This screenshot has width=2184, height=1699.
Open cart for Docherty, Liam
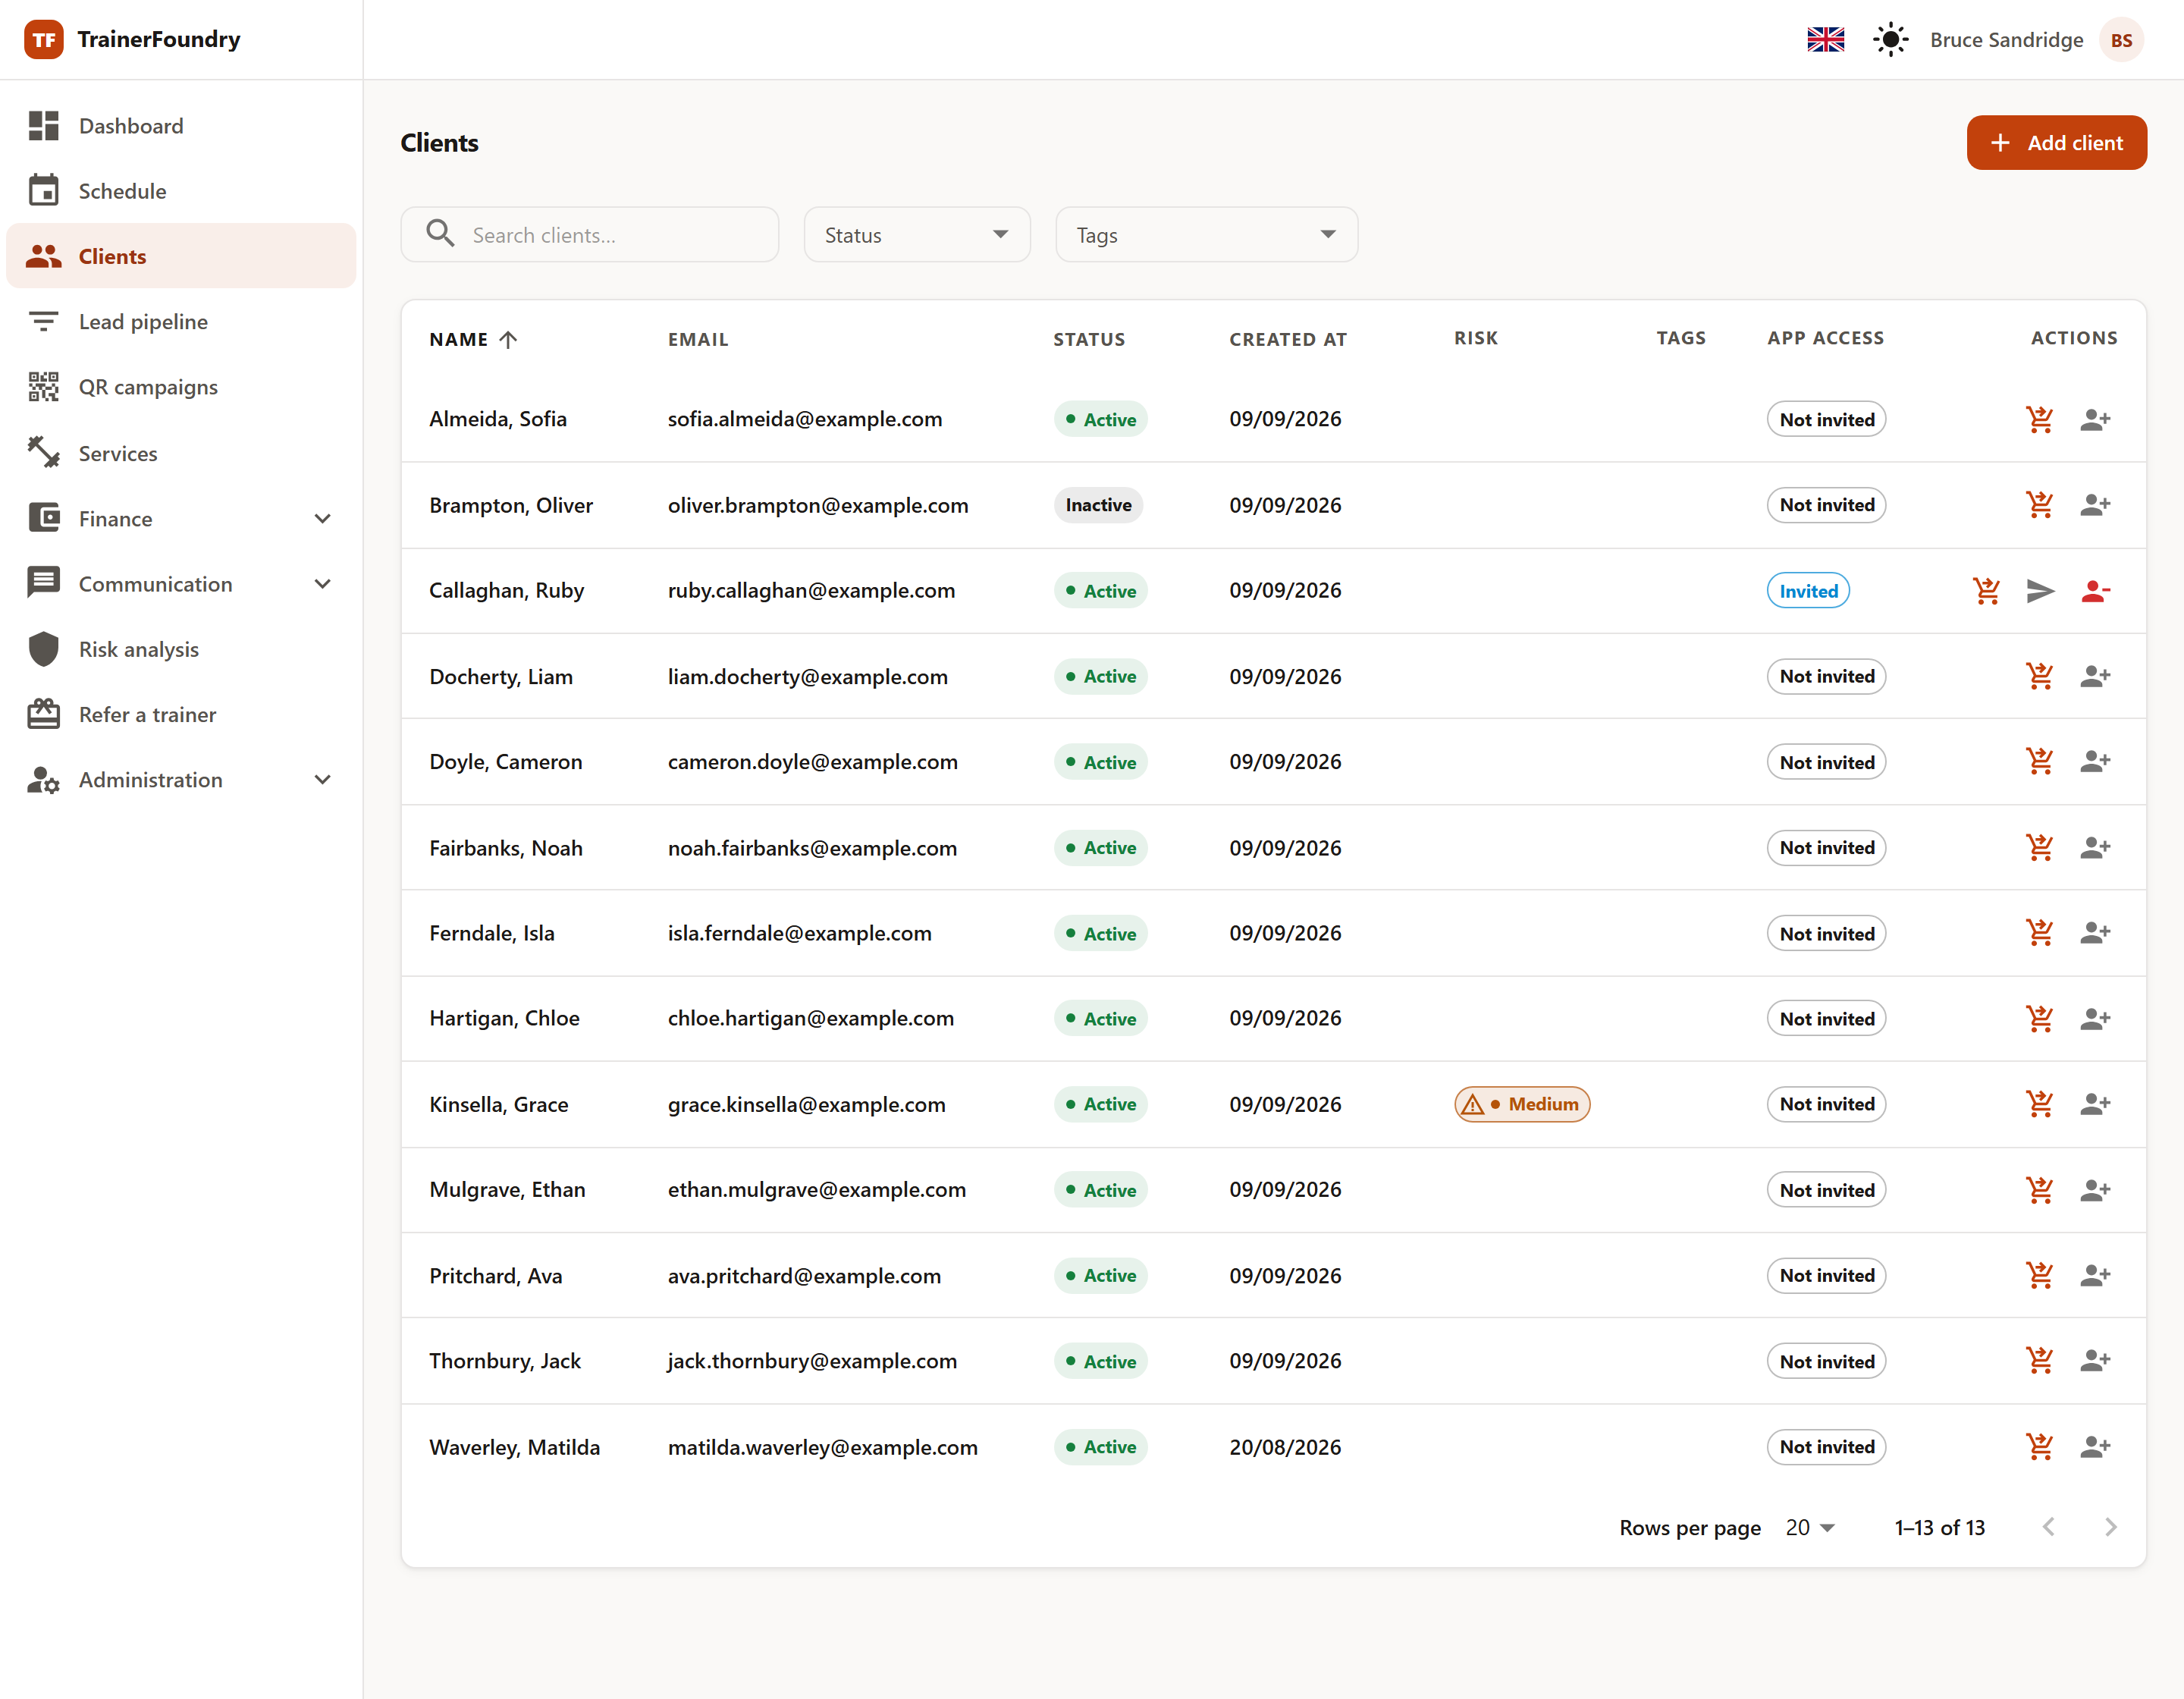2039,676
